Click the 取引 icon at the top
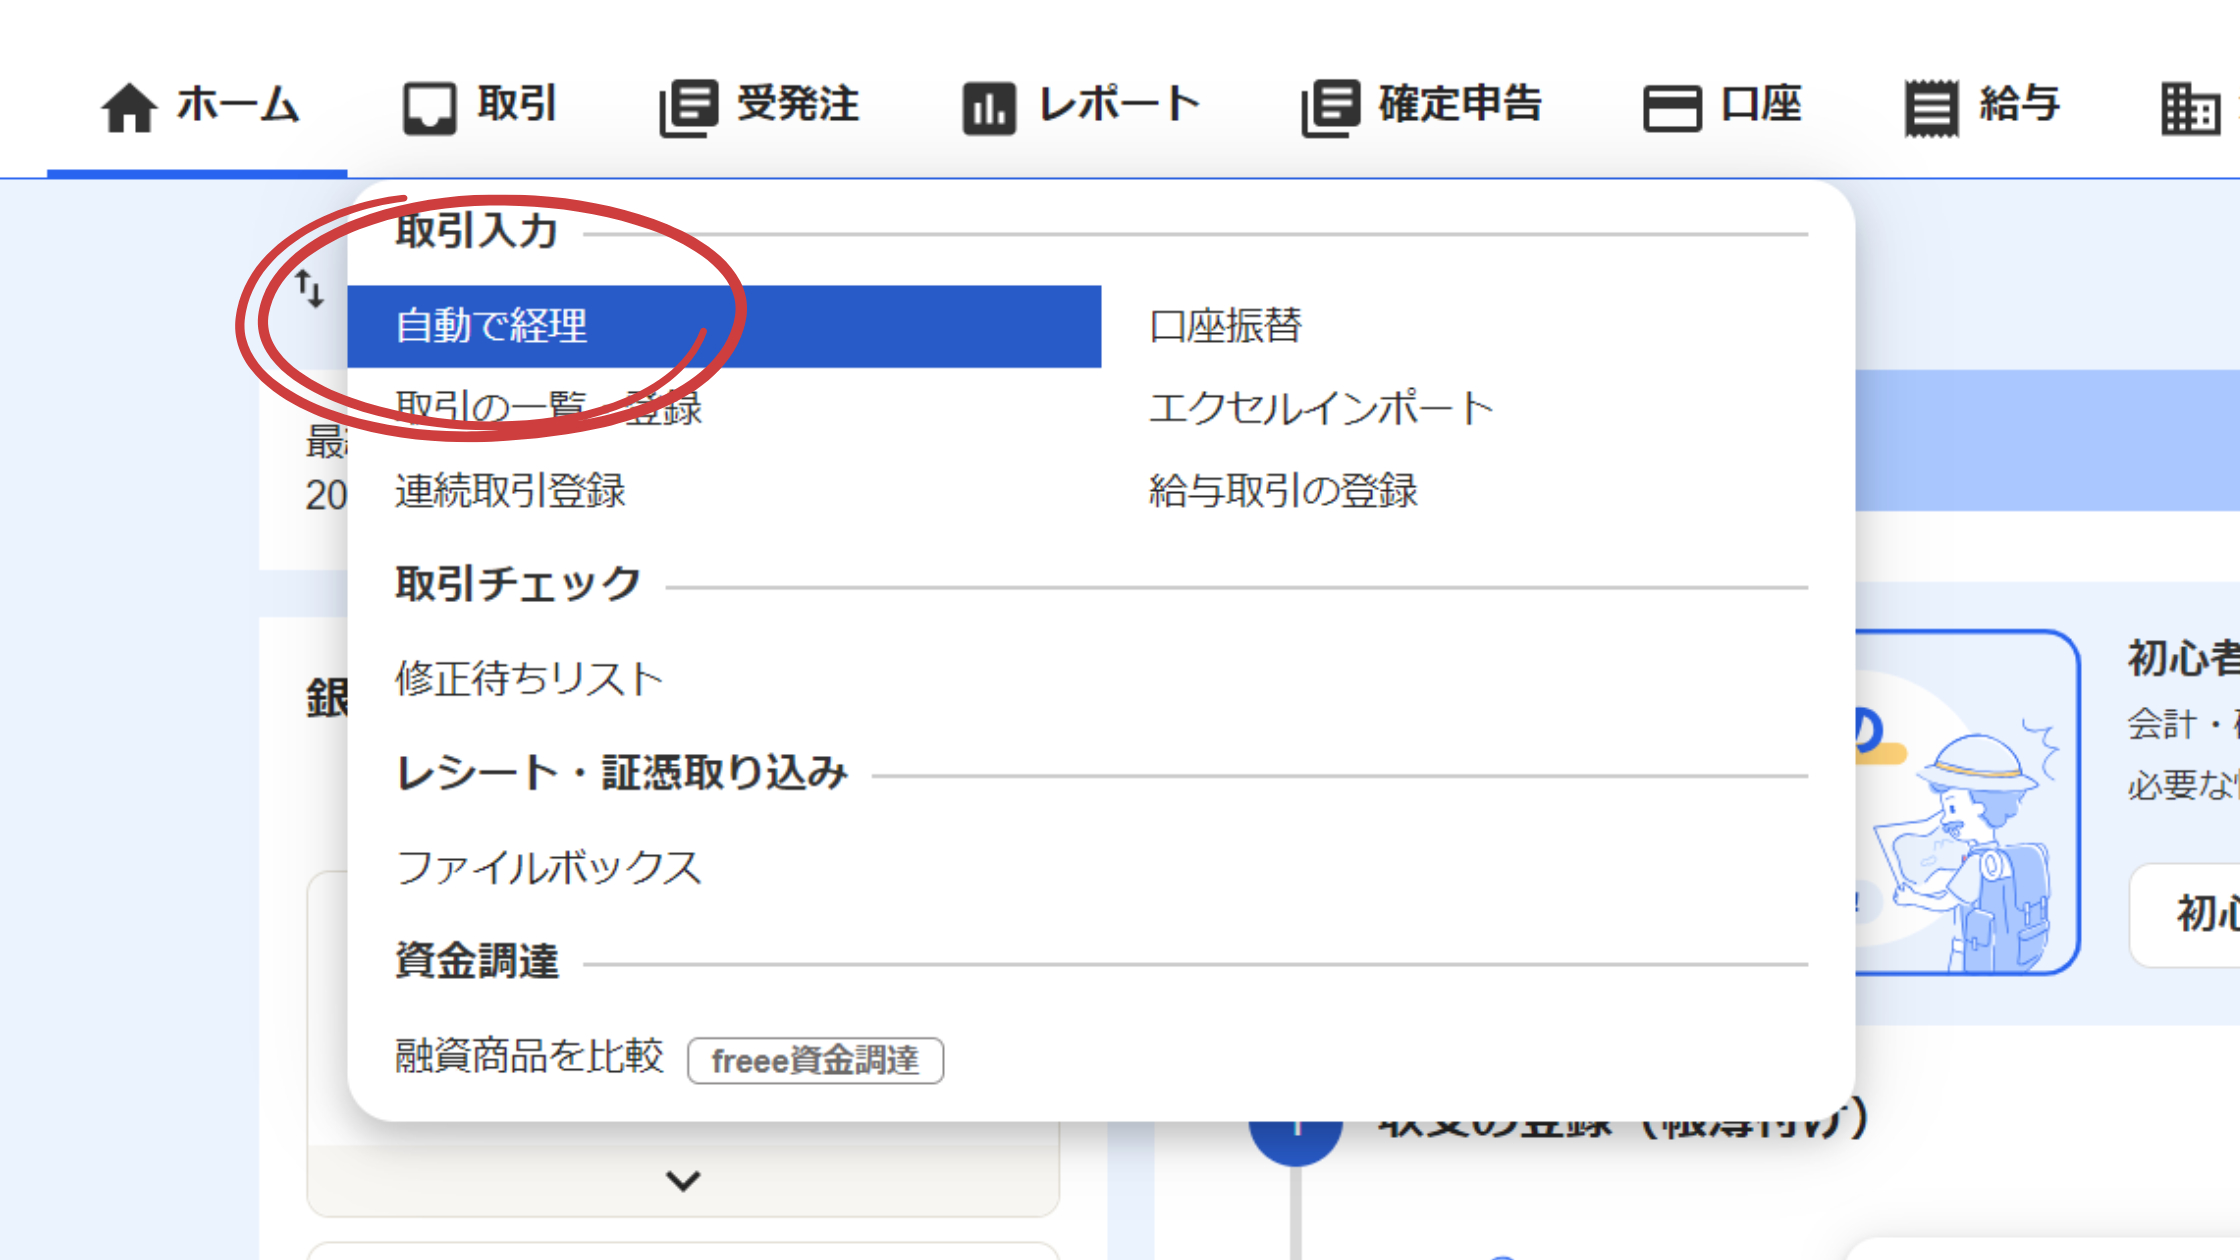This screenshot has height=1260, width=2240. (432, 106)
